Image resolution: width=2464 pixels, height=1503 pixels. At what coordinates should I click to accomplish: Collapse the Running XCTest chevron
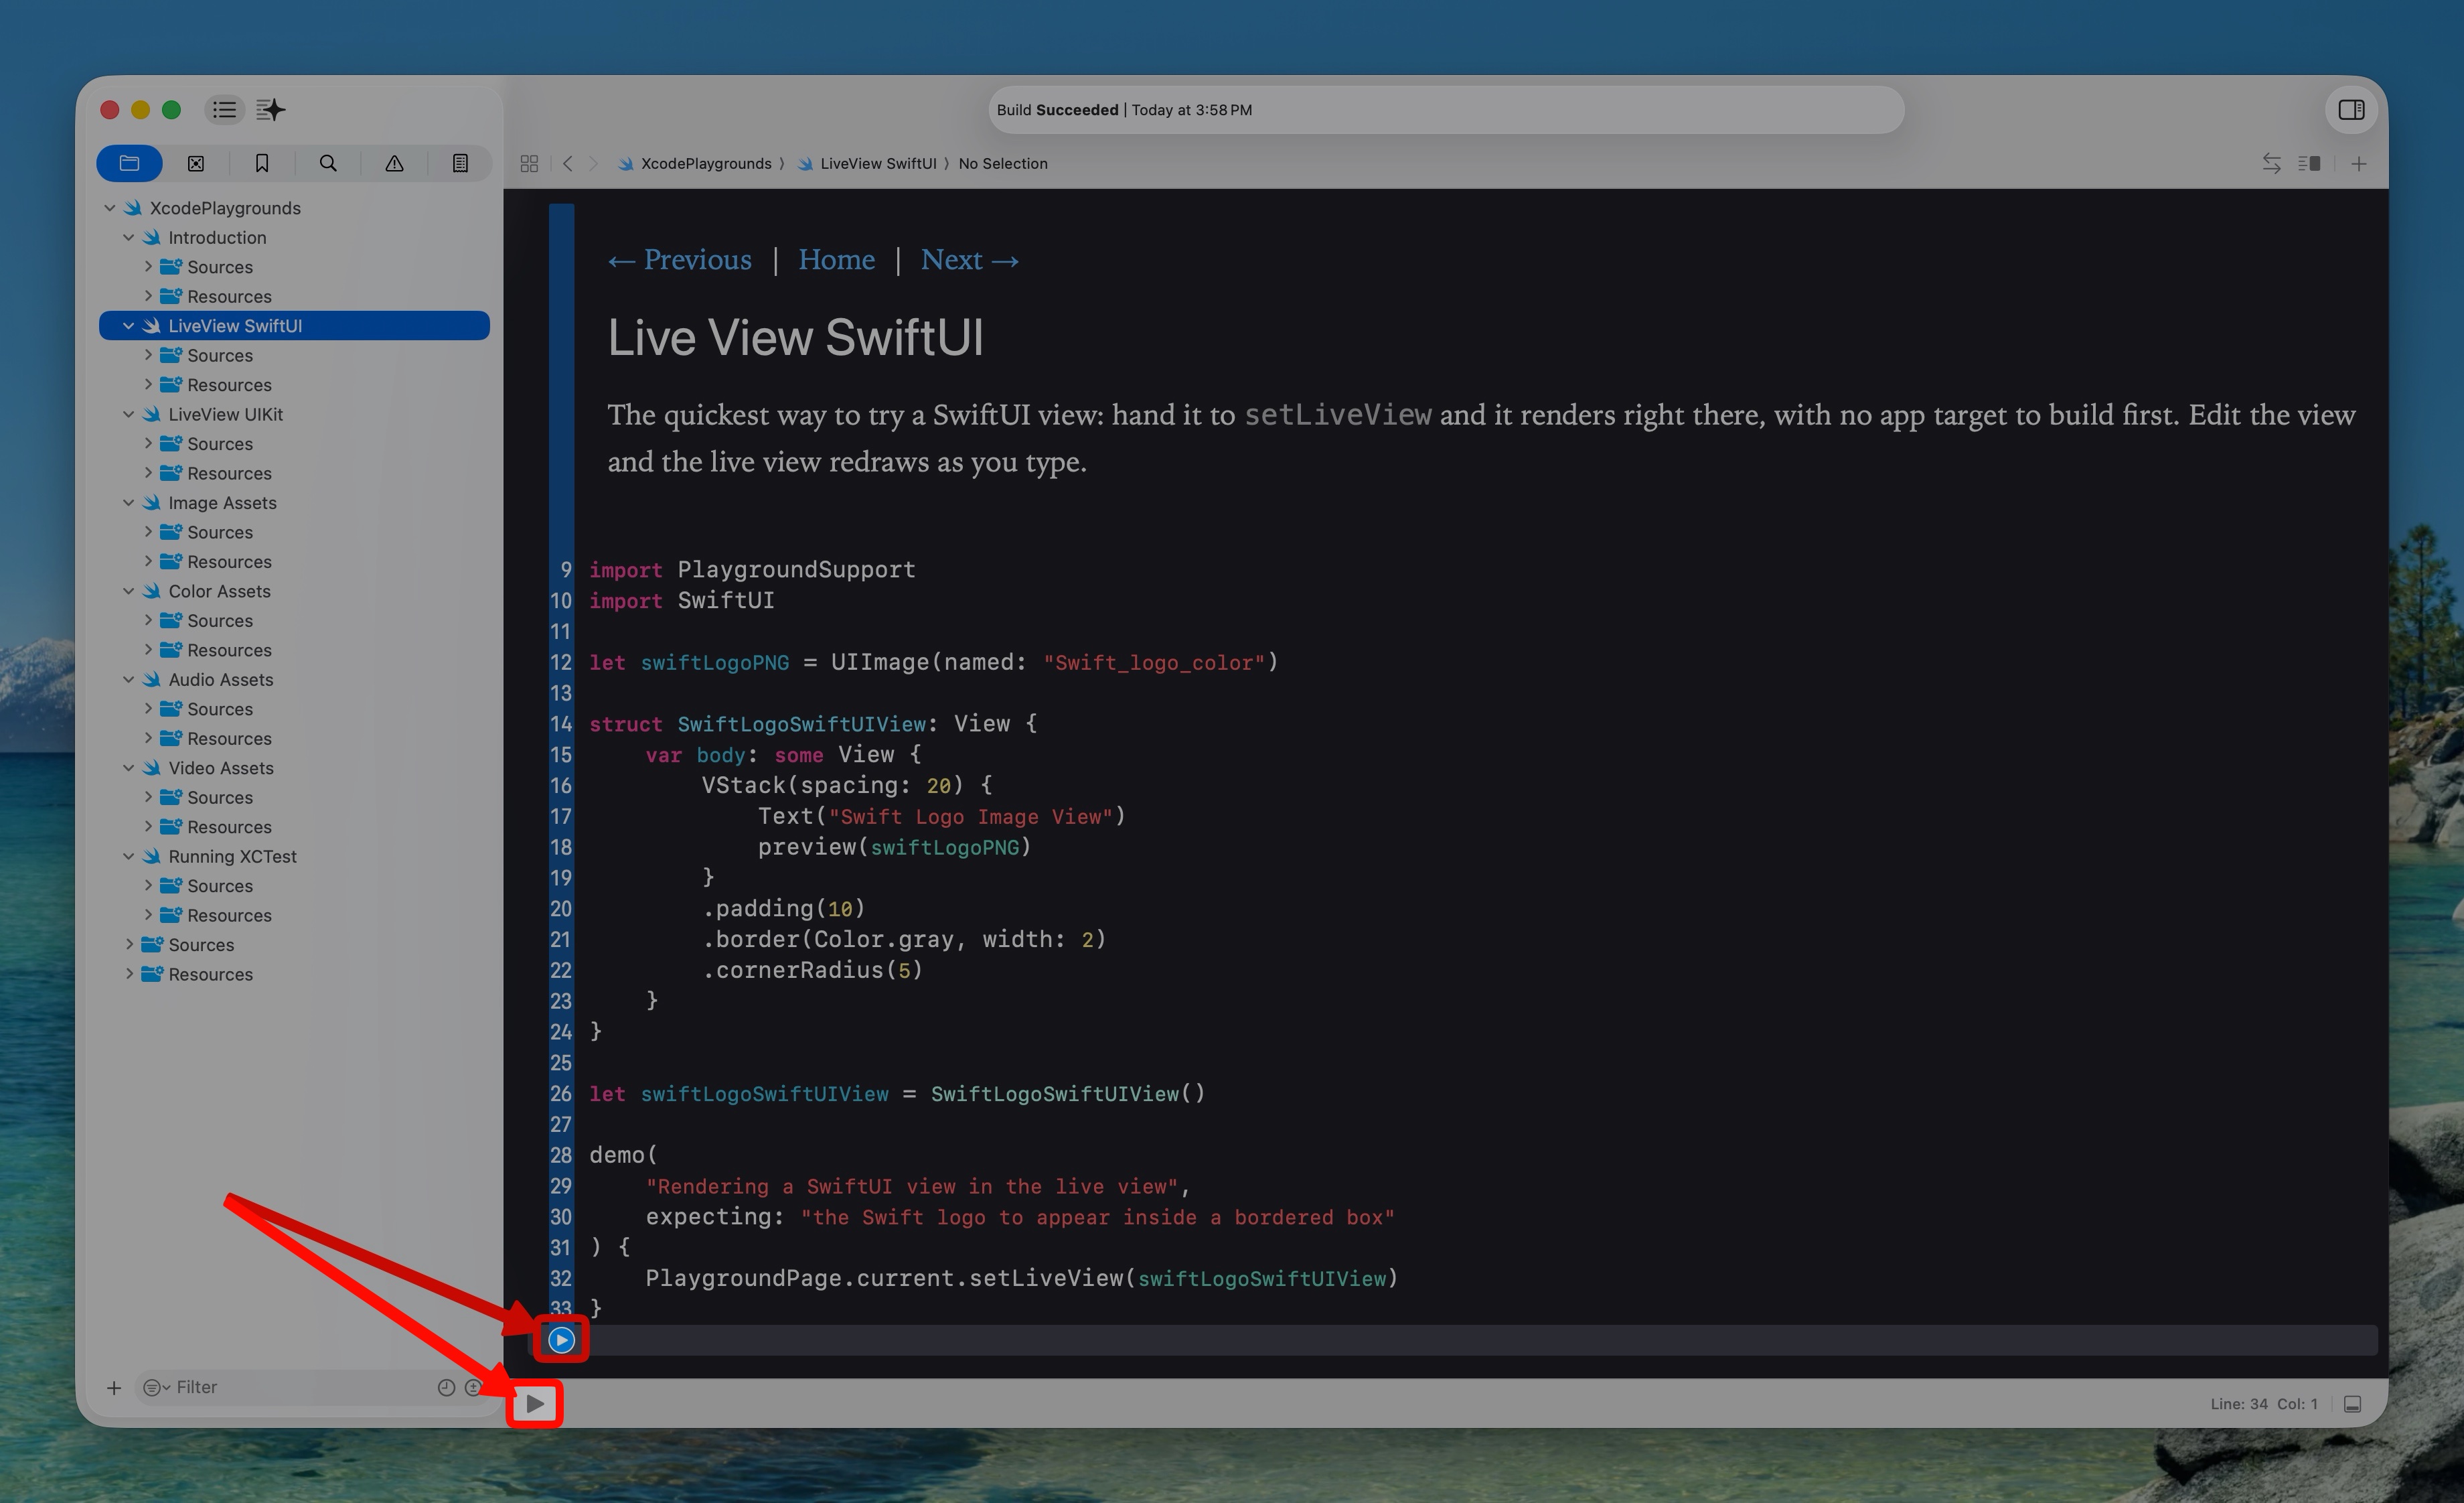click(x=129, y=857)
